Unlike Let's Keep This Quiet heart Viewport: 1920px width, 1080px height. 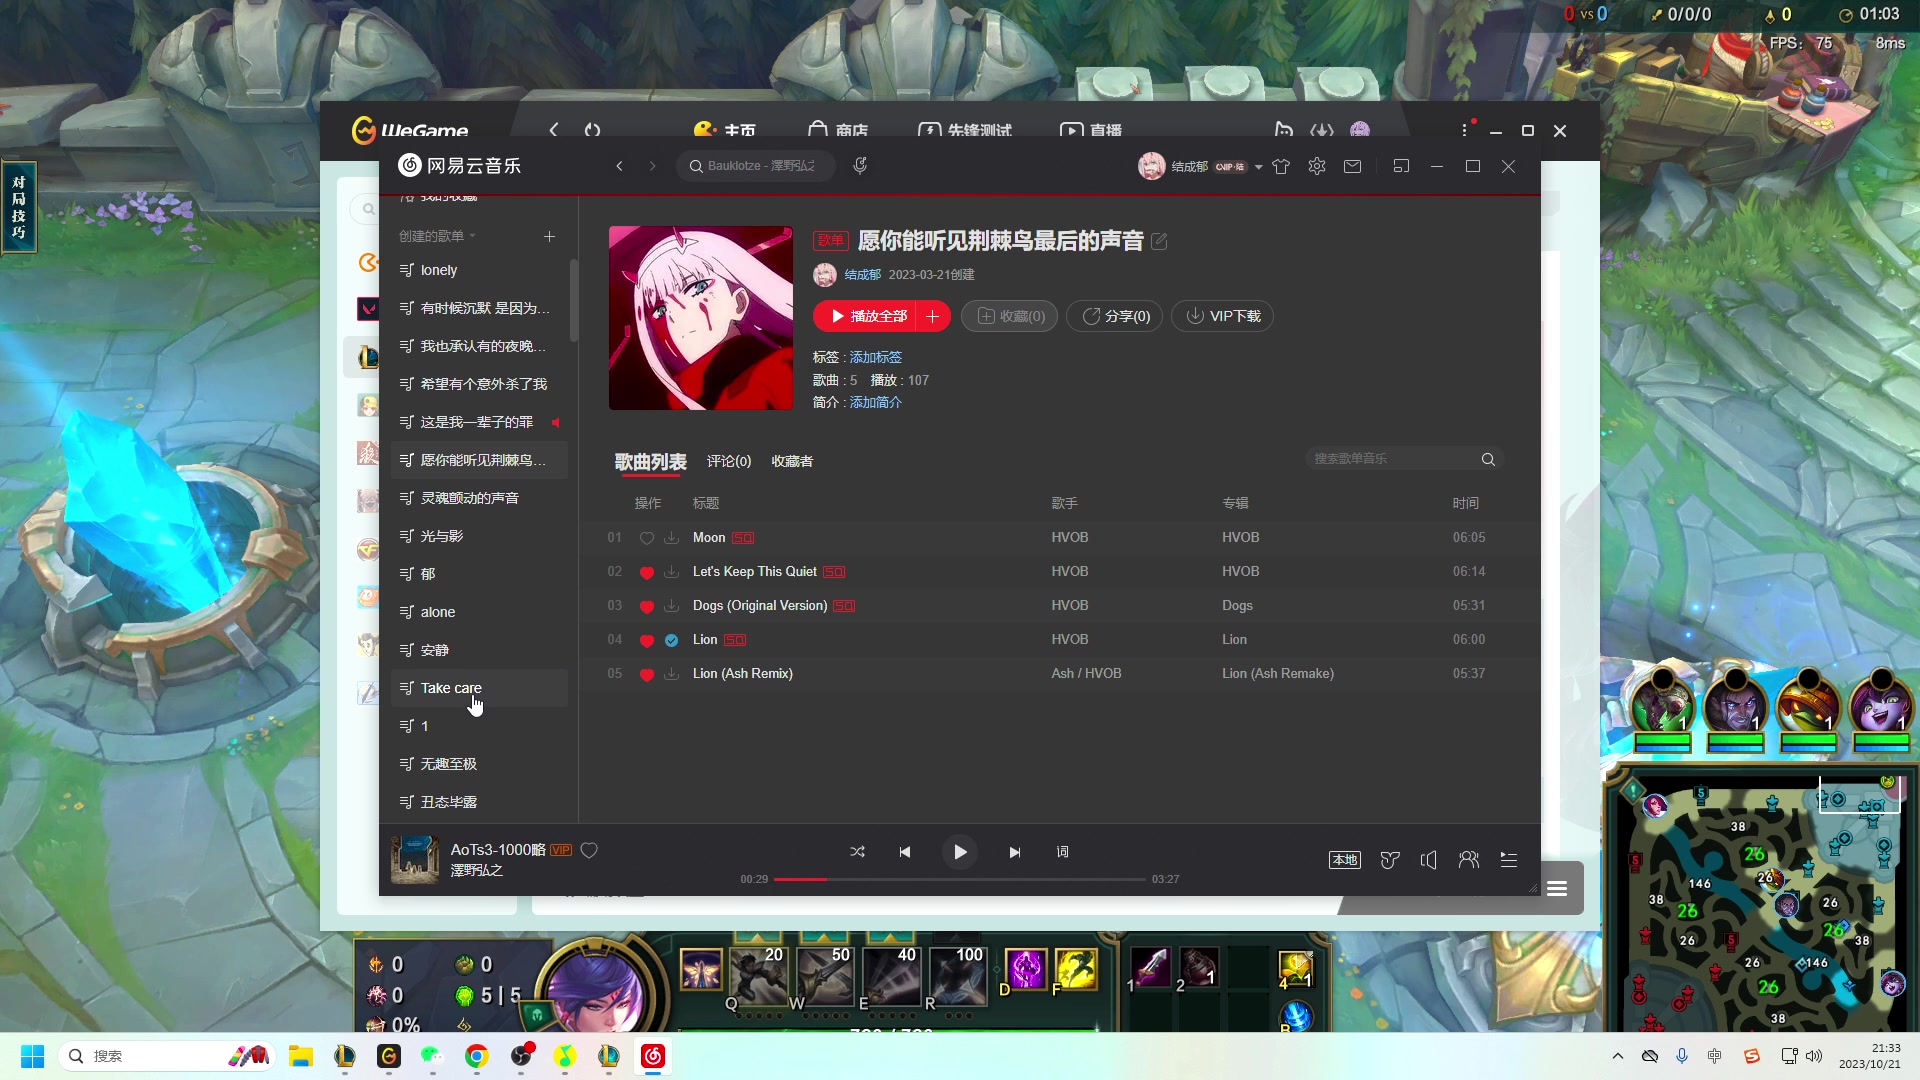pos(647,572)
